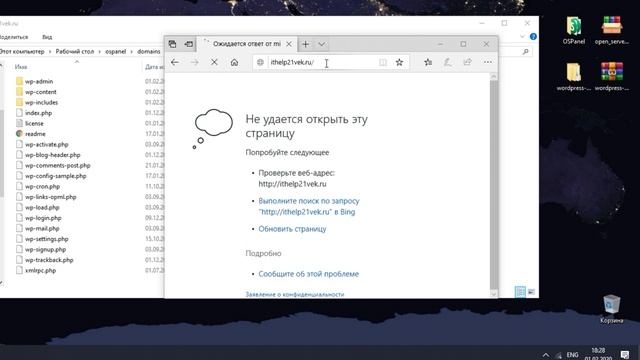Open the 'Вид' ribbon tab in Explorer
This screenshot has height=360, width=640.
[47, 37]
